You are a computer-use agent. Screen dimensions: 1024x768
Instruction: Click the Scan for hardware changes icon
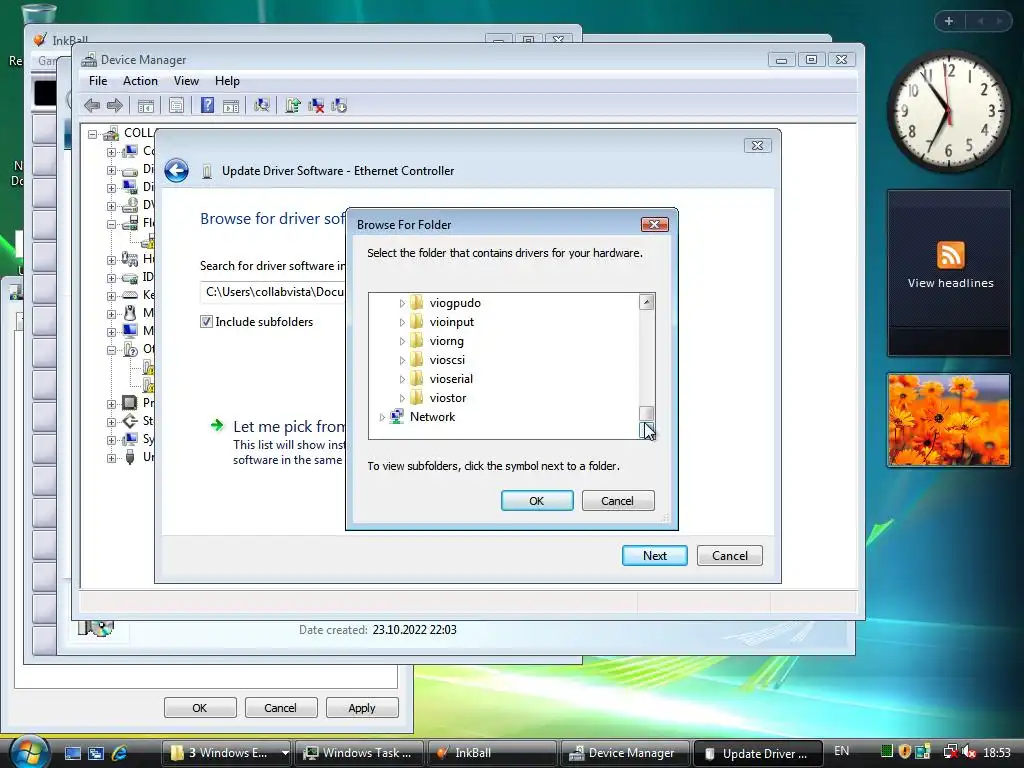point(262,105)
